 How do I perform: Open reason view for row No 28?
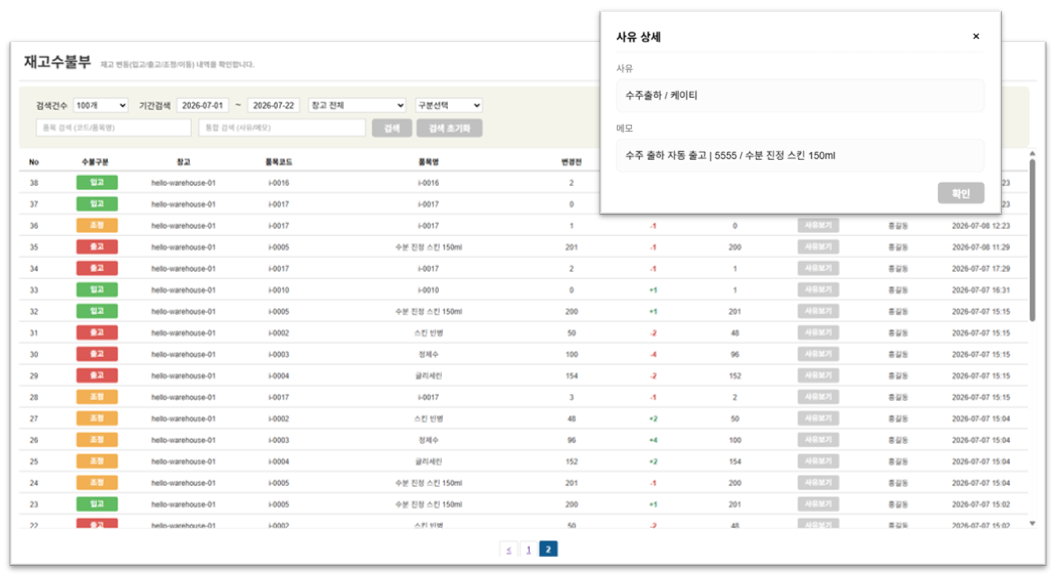click(818, 397)
